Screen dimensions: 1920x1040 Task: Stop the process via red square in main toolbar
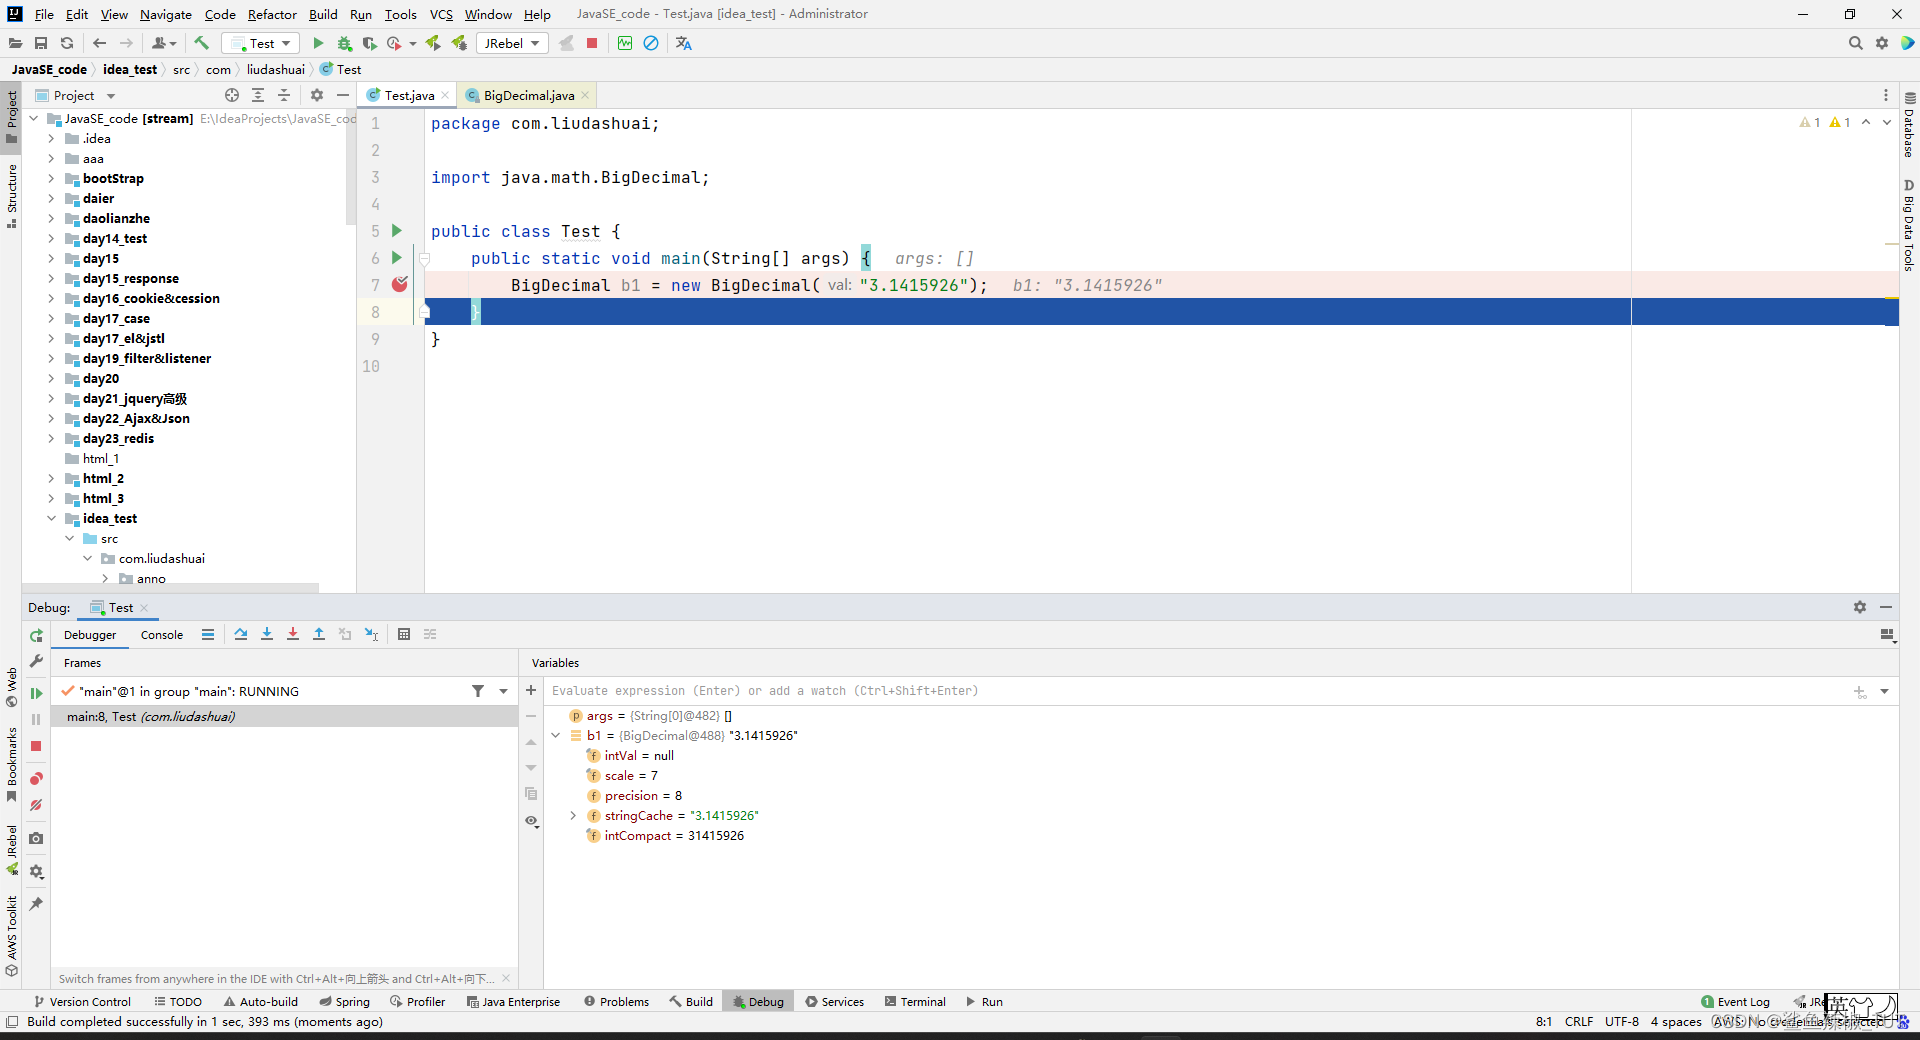tap(592, 43)
